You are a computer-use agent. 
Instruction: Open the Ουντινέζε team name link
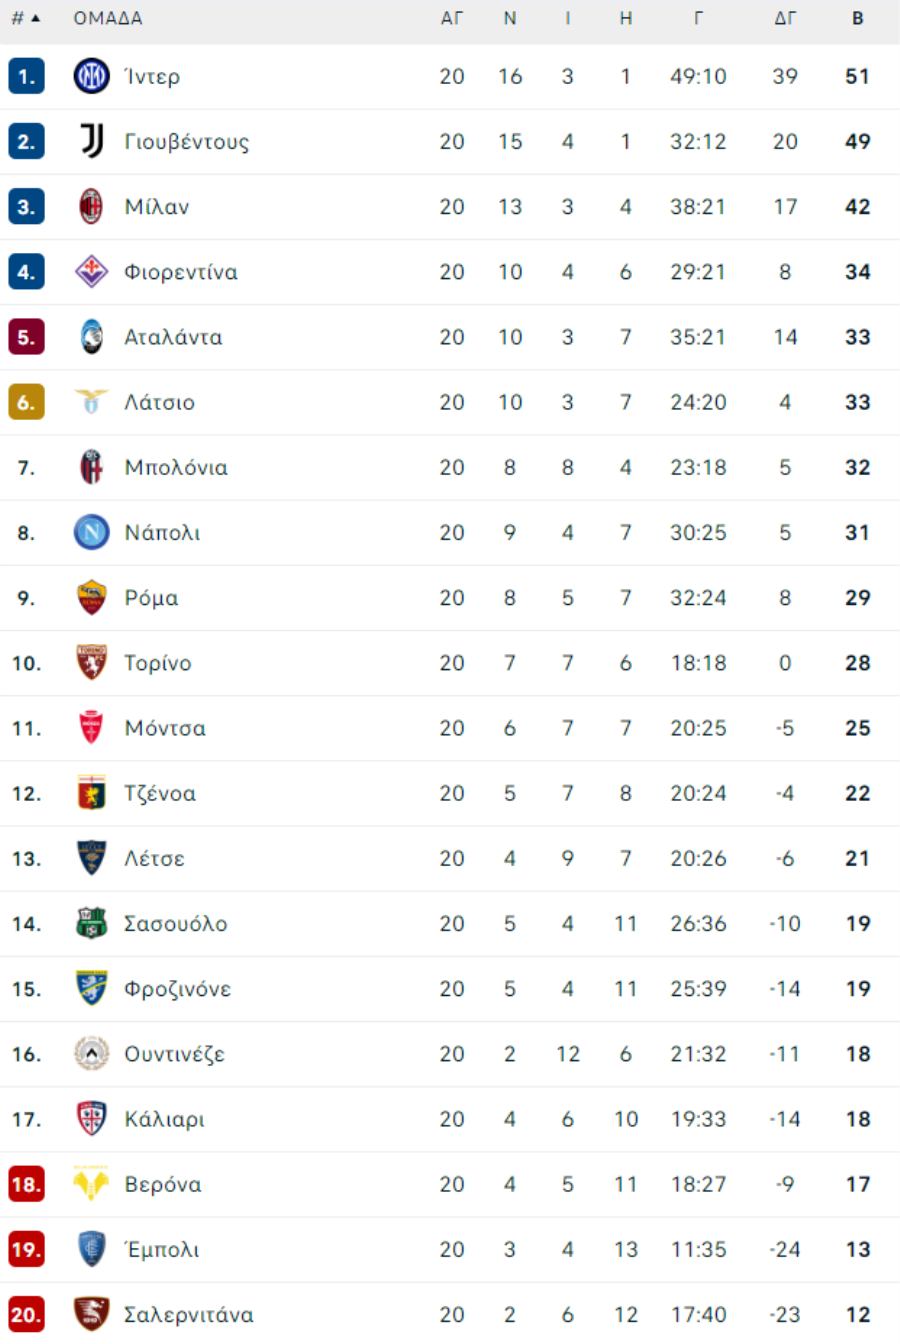point(174,1054)
